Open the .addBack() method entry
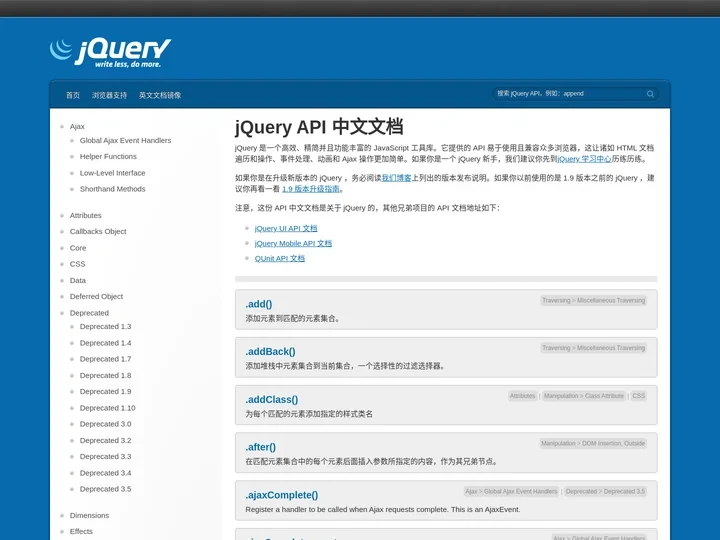 pyautogui.click(x=270, y=352)
